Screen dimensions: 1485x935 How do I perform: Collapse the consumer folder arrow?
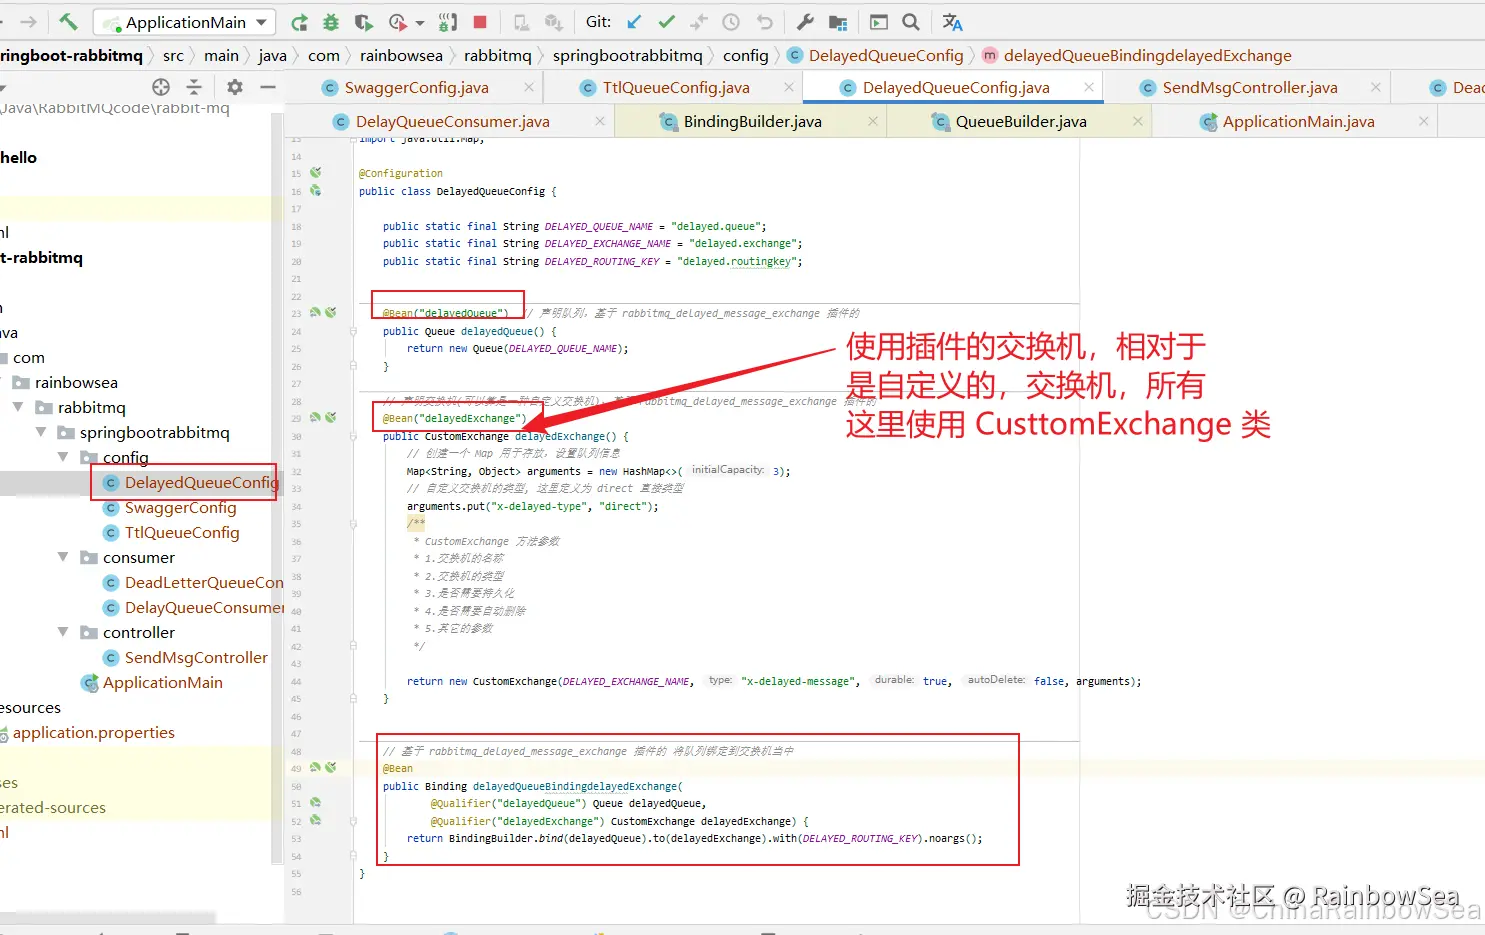point(63,557)
